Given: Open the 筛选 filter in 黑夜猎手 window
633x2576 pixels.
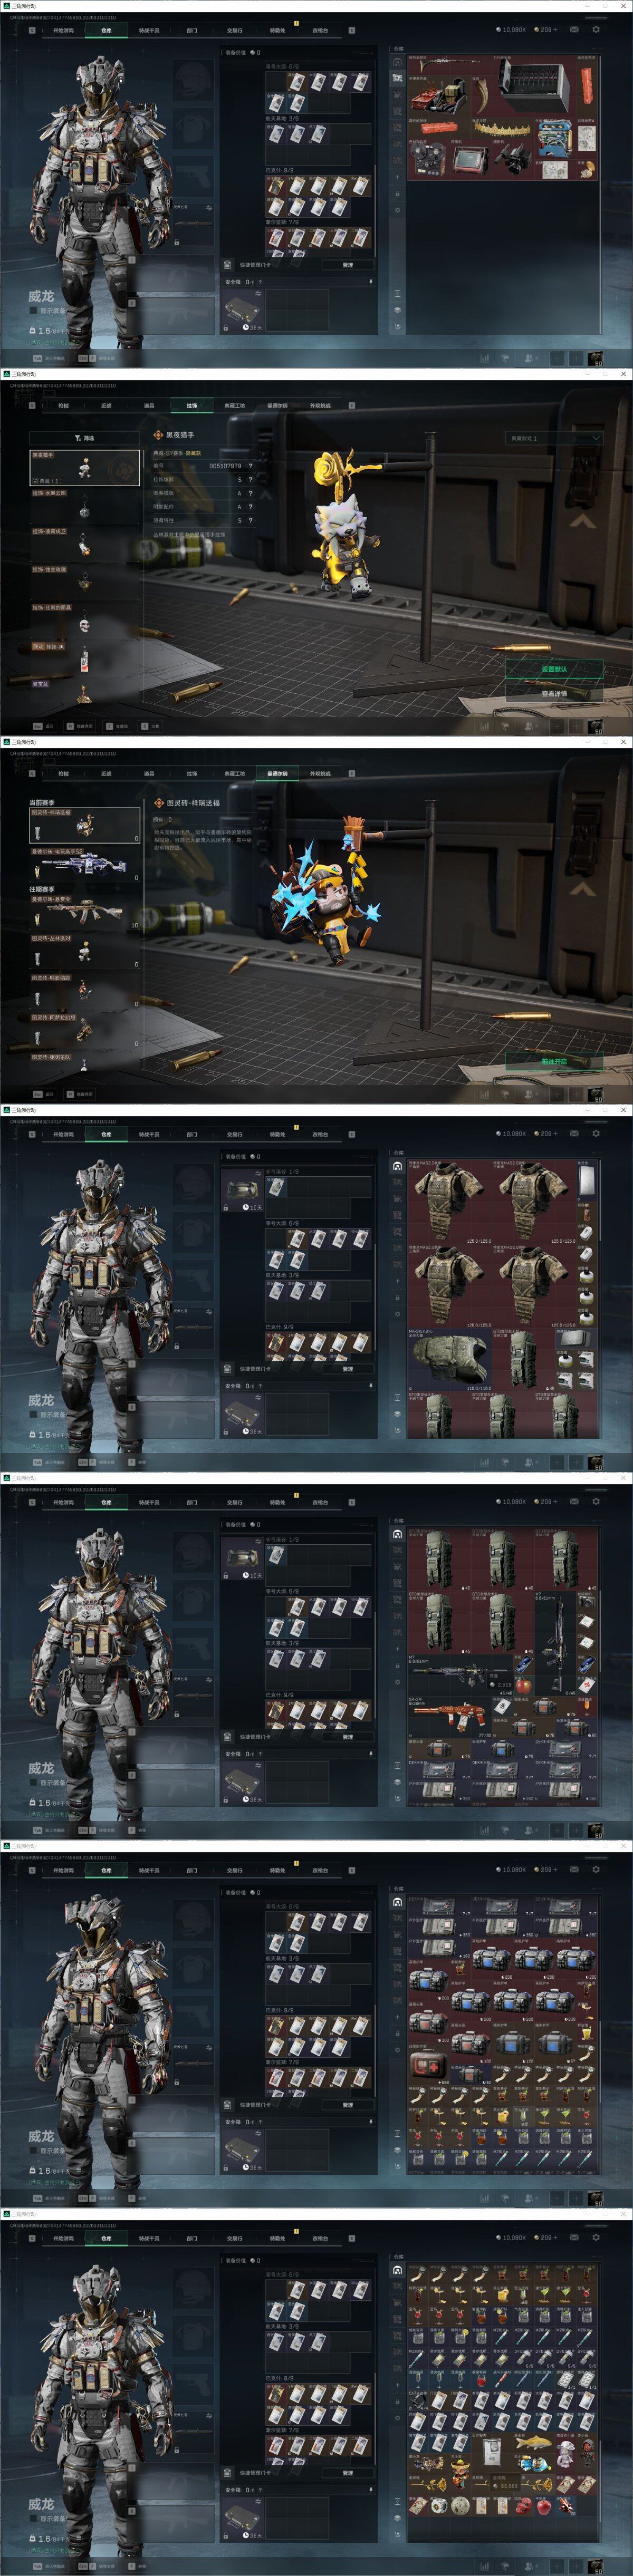Looking at the screenshot, I should pyautogui.click(x=84, y=438).
